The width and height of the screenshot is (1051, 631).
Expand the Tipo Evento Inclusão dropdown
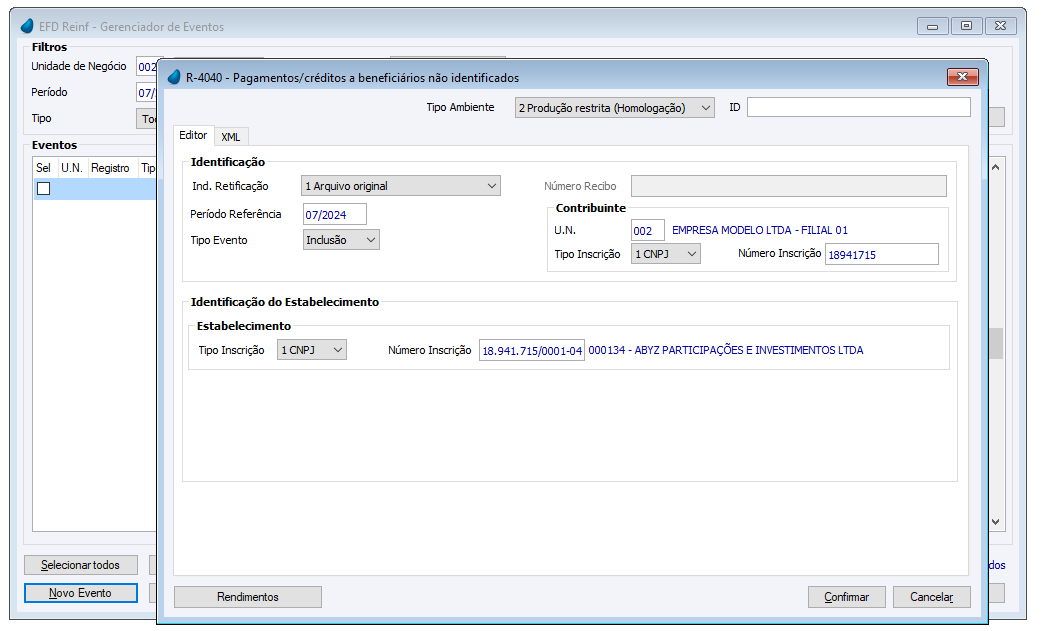341,239
